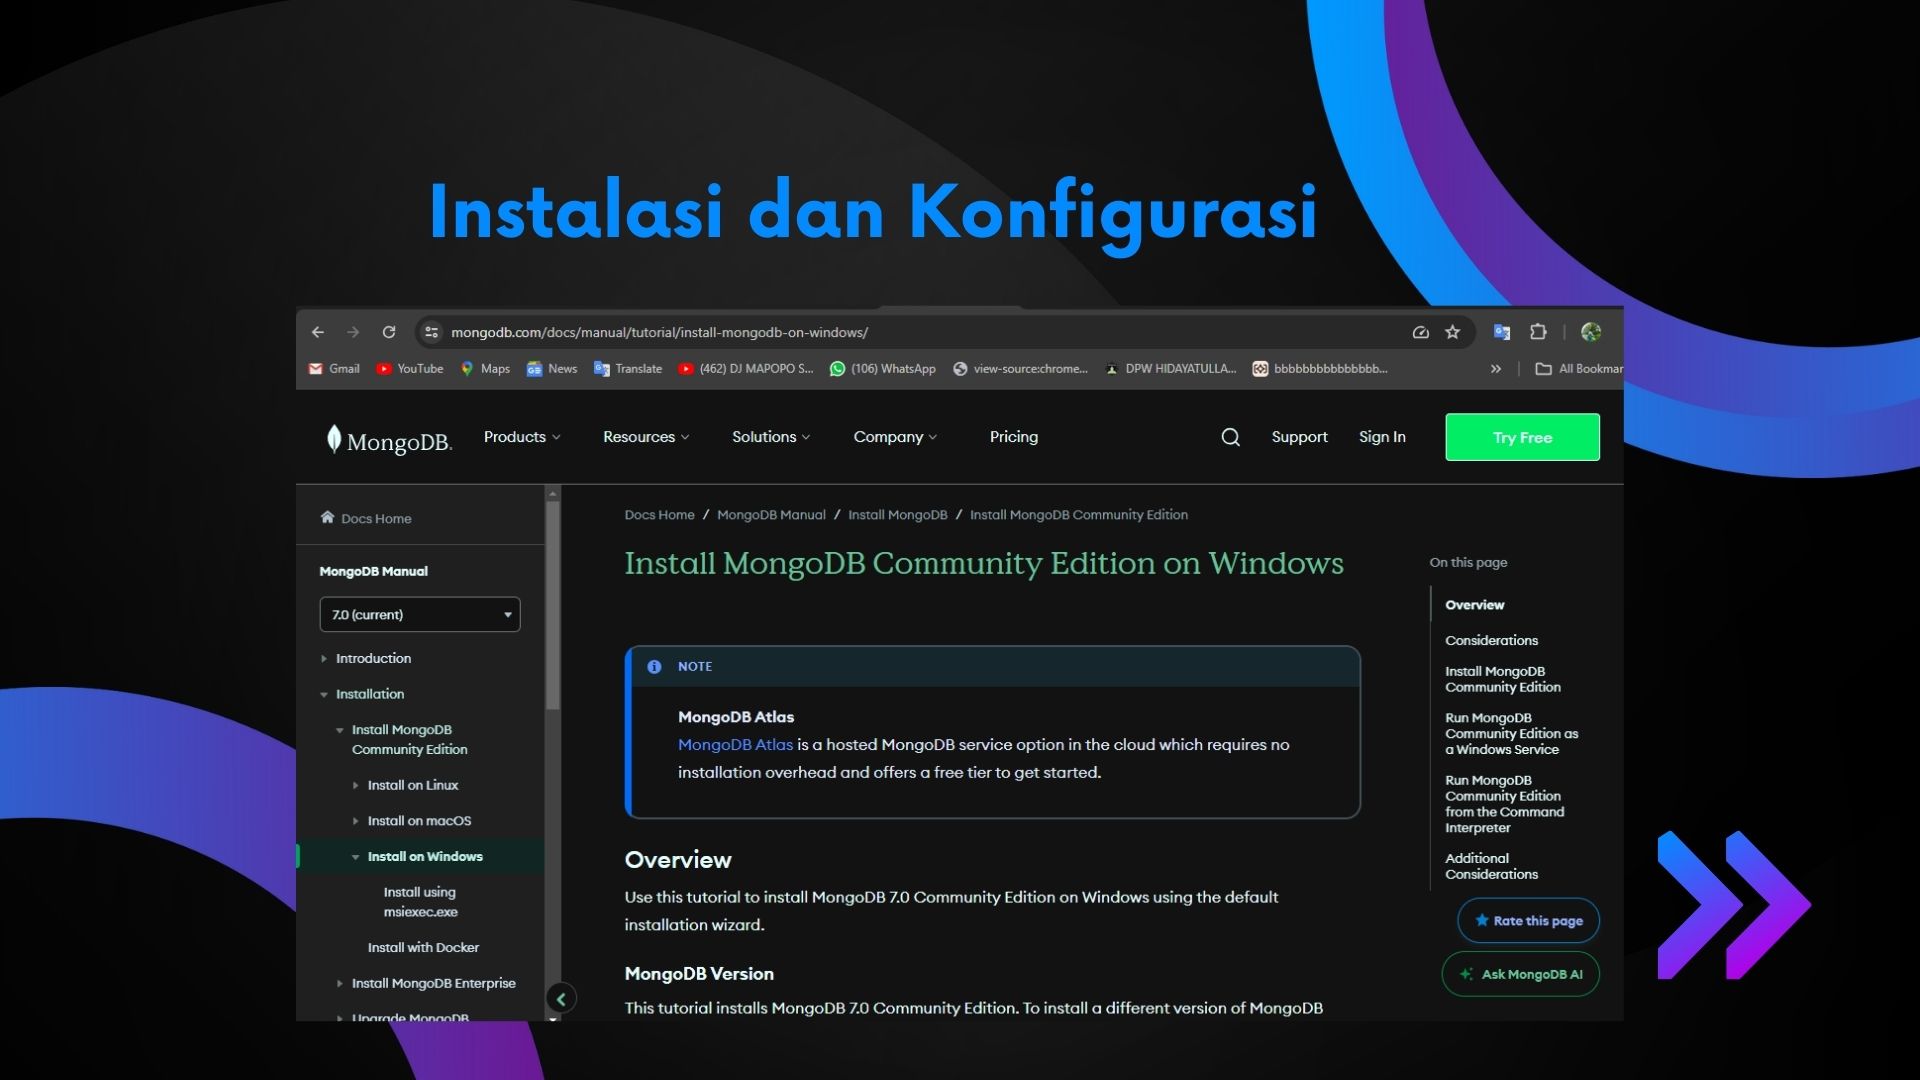Click Rate this page button
1920x1080 pixels.
tap(1528, 920)
